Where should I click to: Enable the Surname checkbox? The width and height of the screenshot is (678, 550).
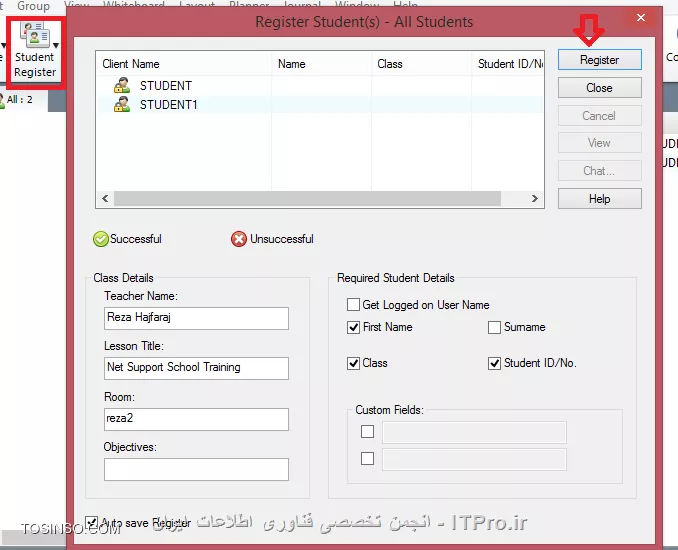[x=494, y=327]
